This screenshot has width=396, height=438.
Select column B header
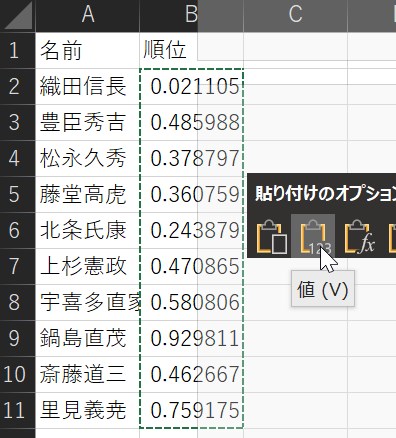(191, 16)
